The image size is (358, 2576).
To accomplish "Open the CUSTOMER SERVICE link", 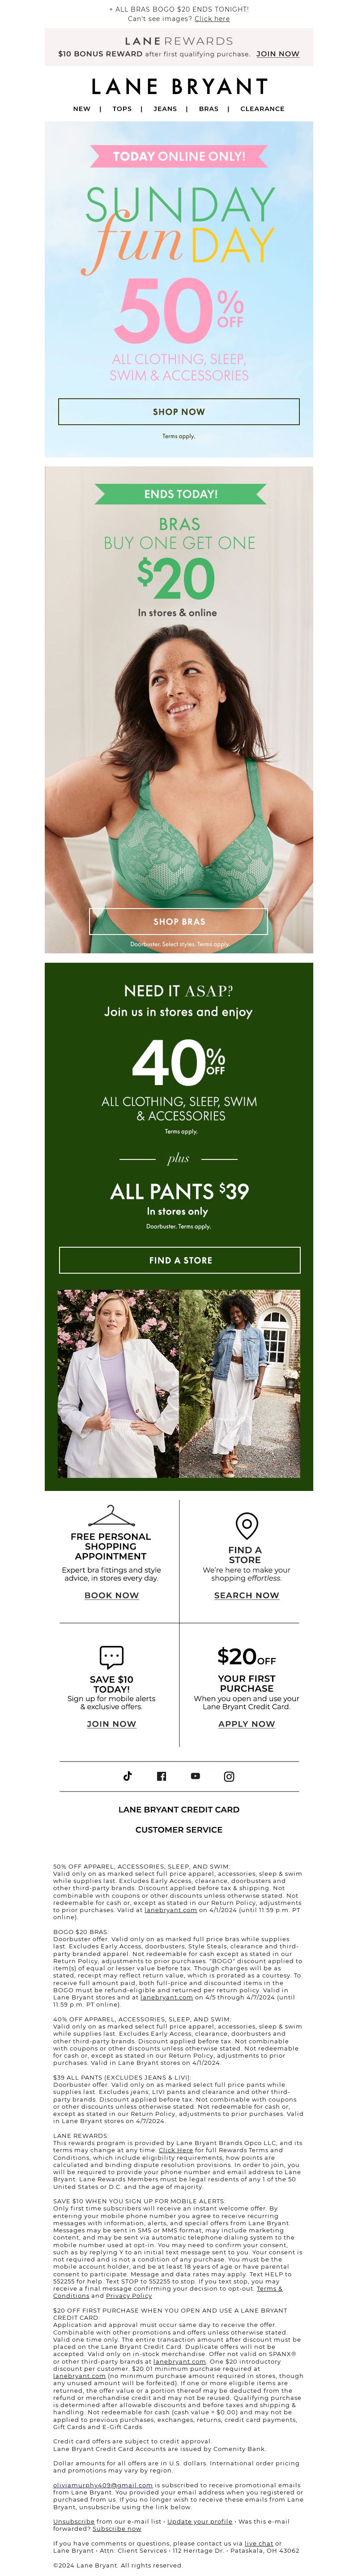I will (x=179, y=1829).
